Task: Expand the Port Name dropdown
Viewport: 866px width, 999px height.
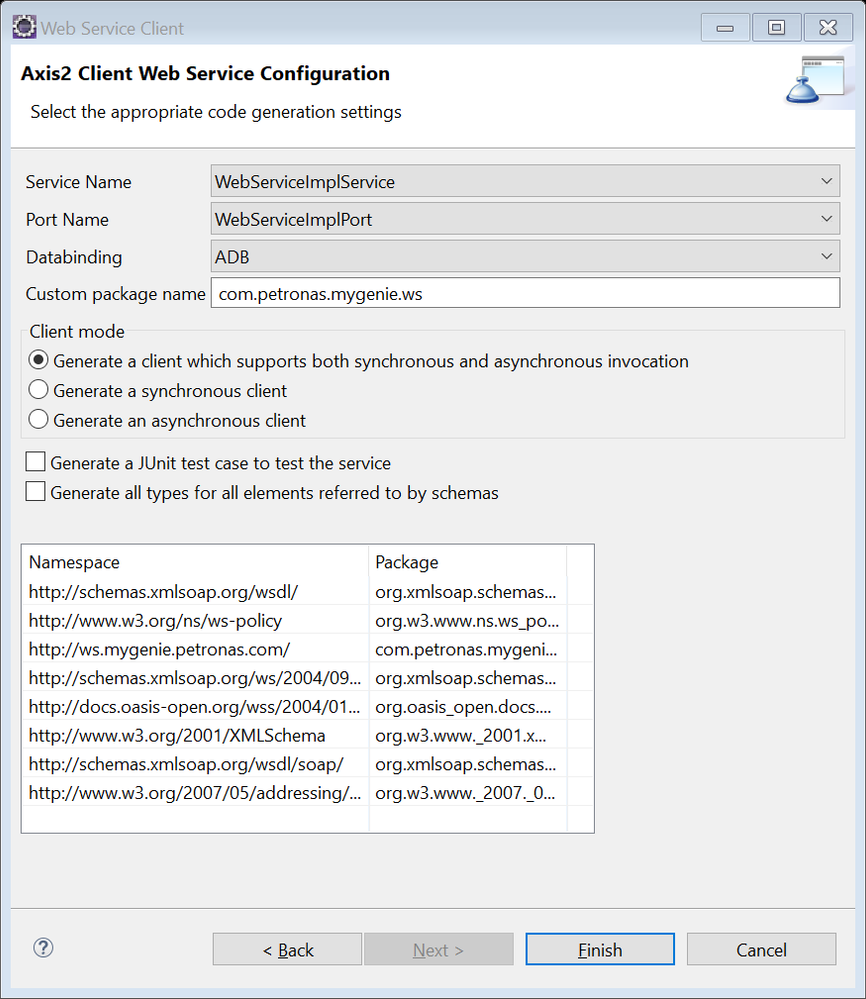Action: (x=525, y=219)
